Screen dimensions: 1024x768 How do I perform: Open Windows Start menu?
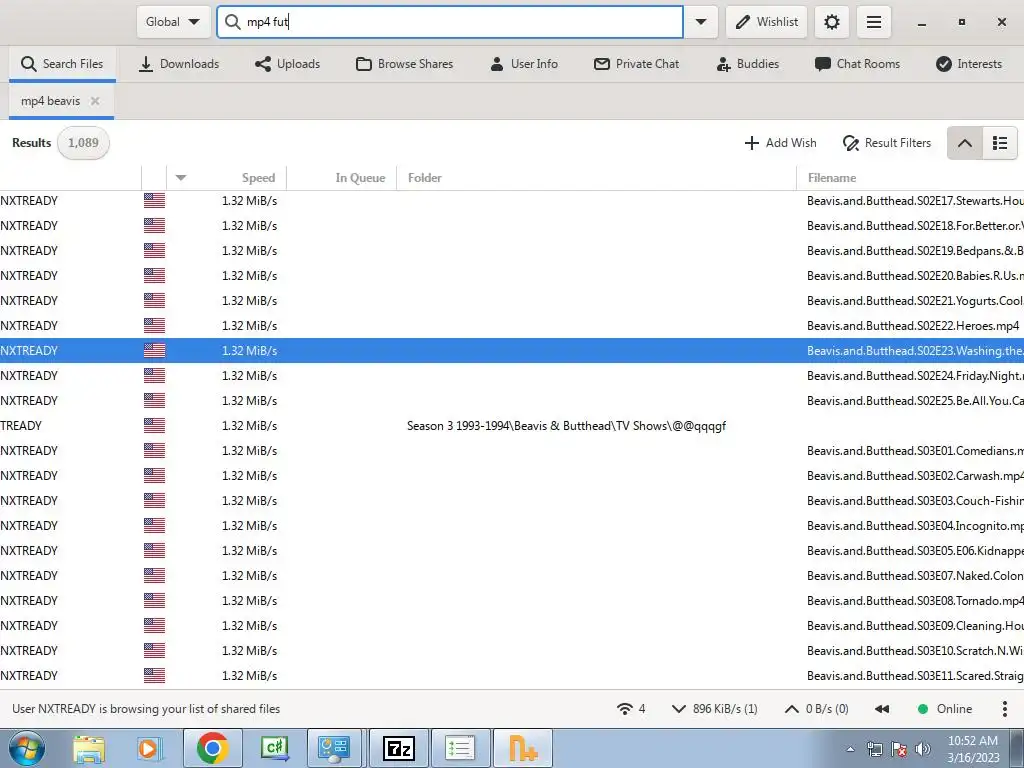click(27, 748)
